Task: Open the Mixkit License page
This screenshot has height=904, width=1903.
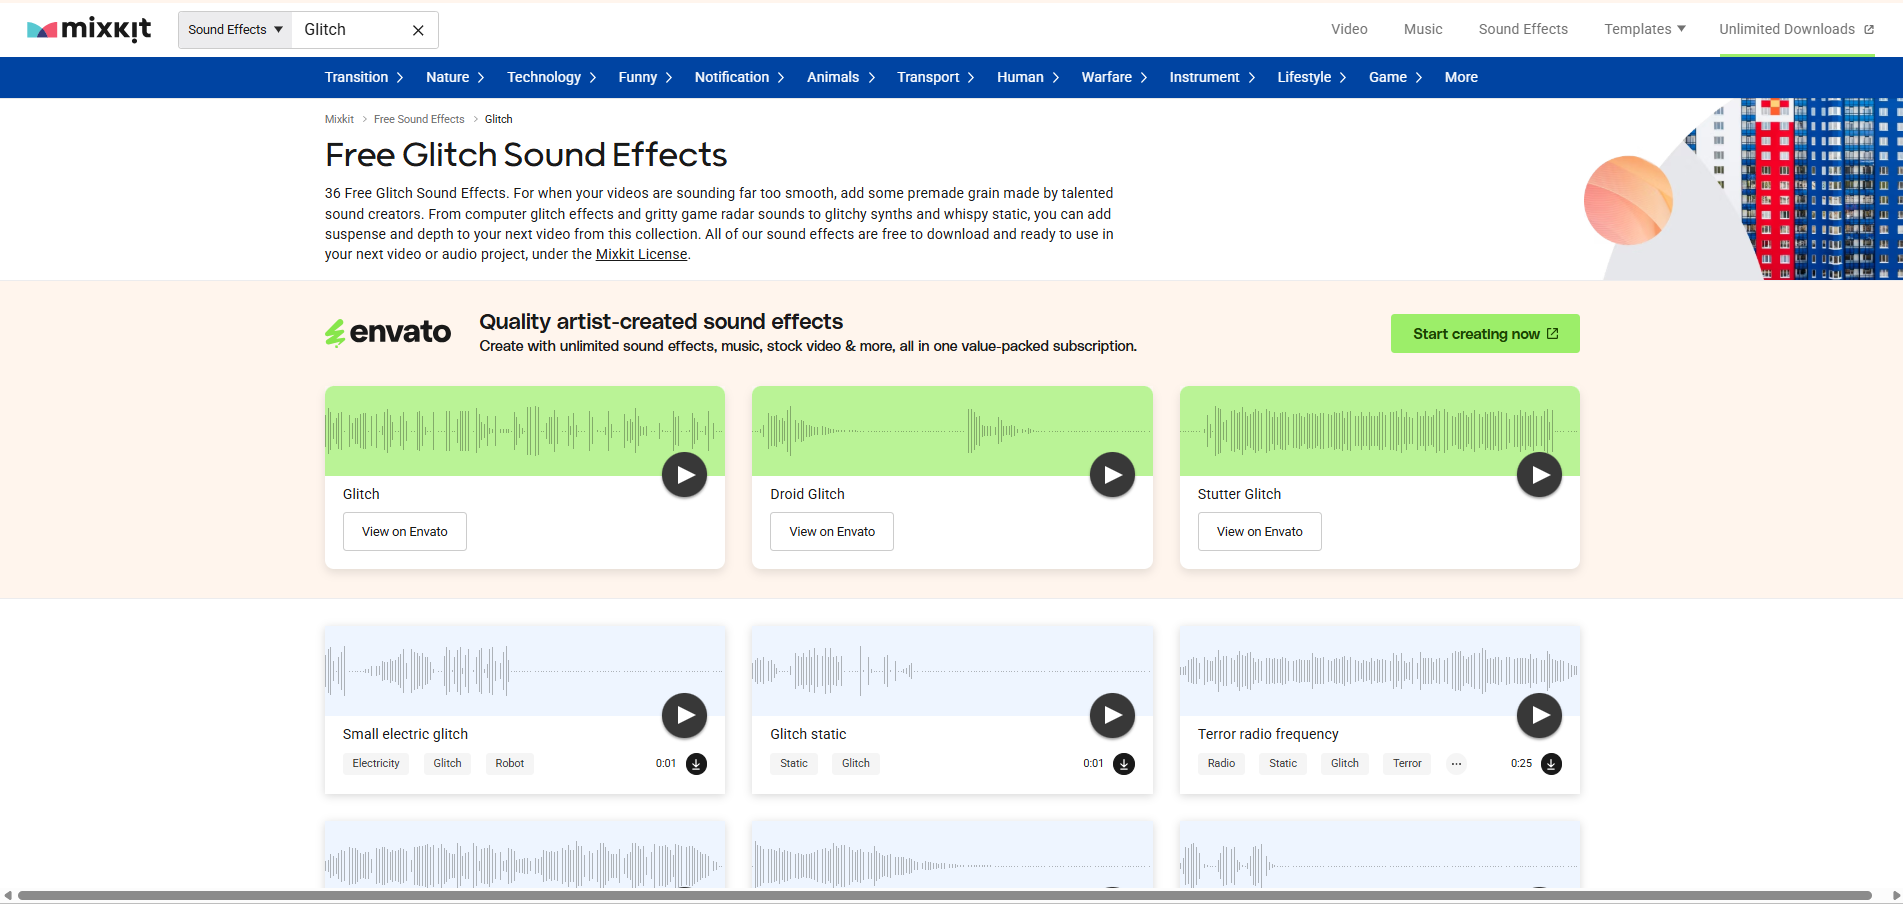Action: [640, 254]
